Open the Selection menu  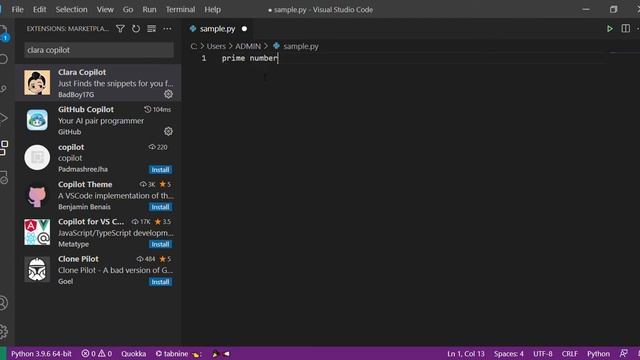71,9
